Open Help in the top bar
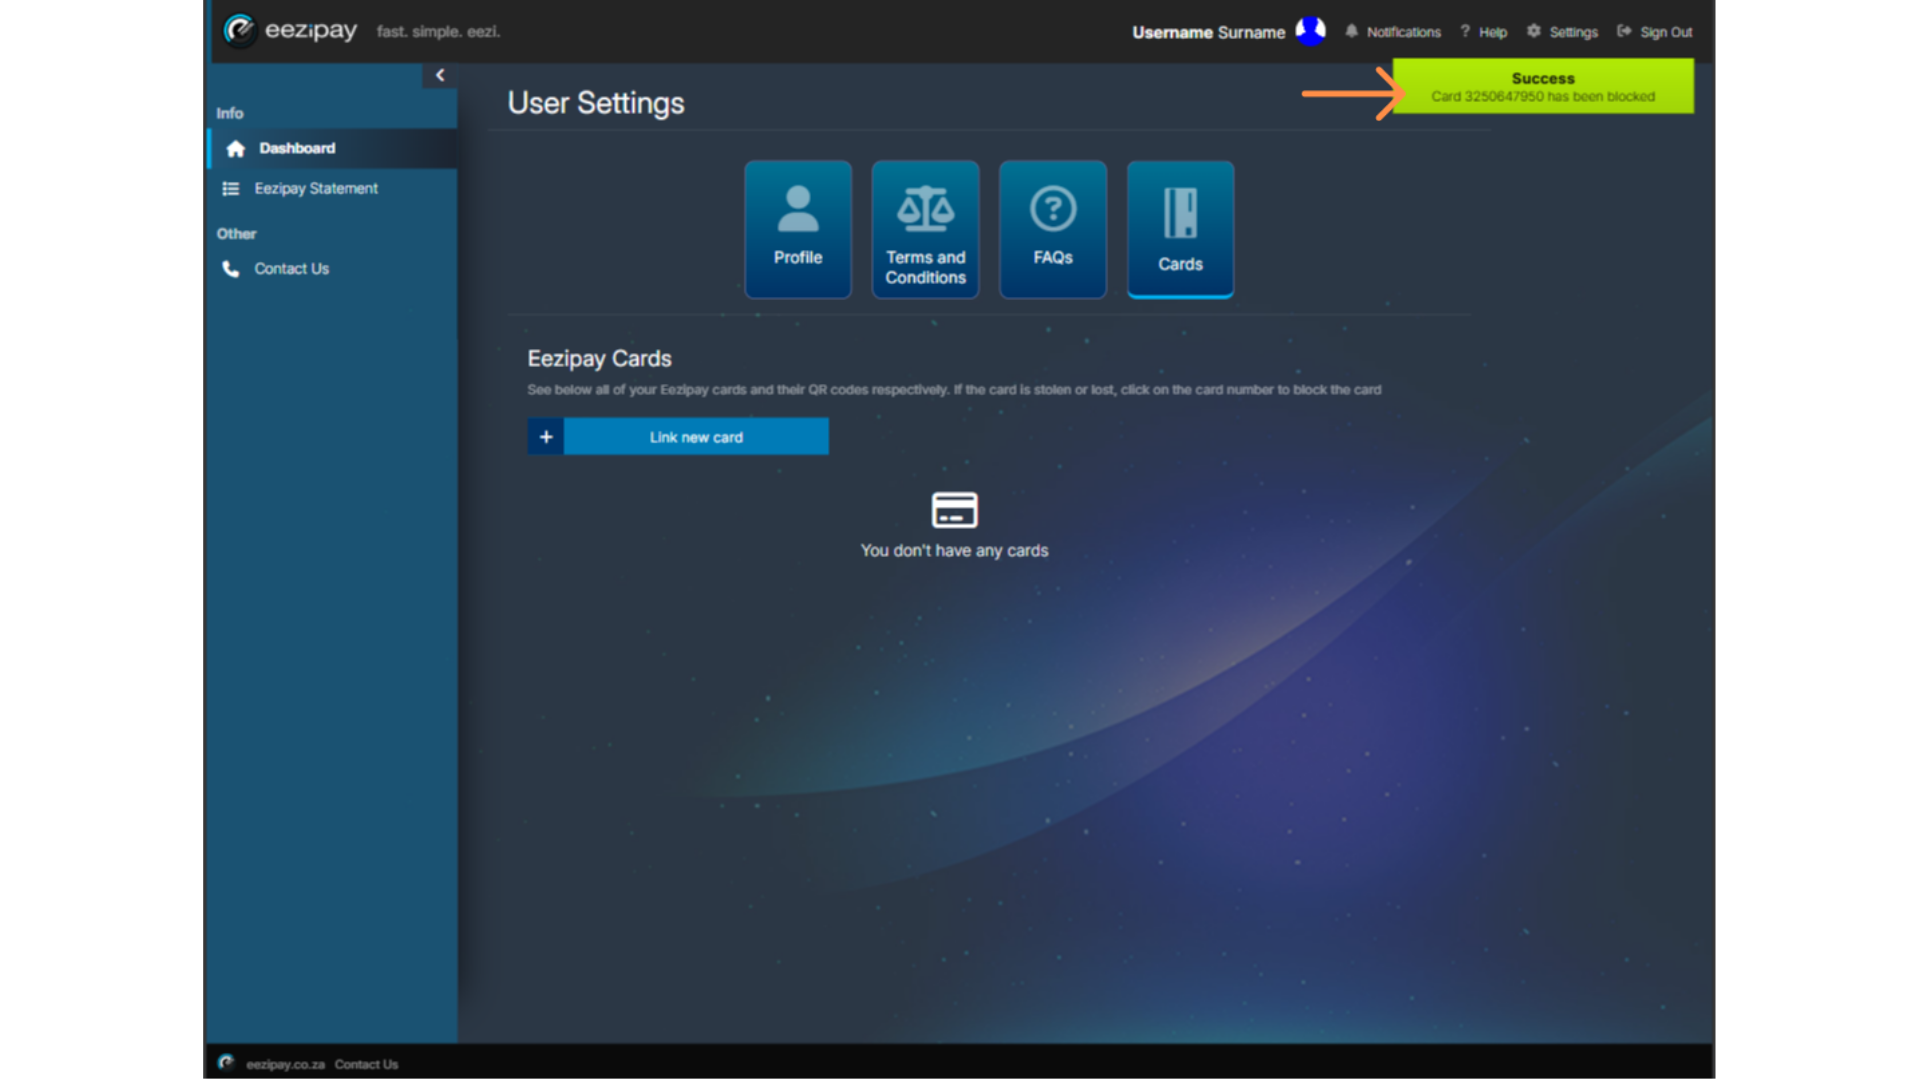 (1484, 32)
